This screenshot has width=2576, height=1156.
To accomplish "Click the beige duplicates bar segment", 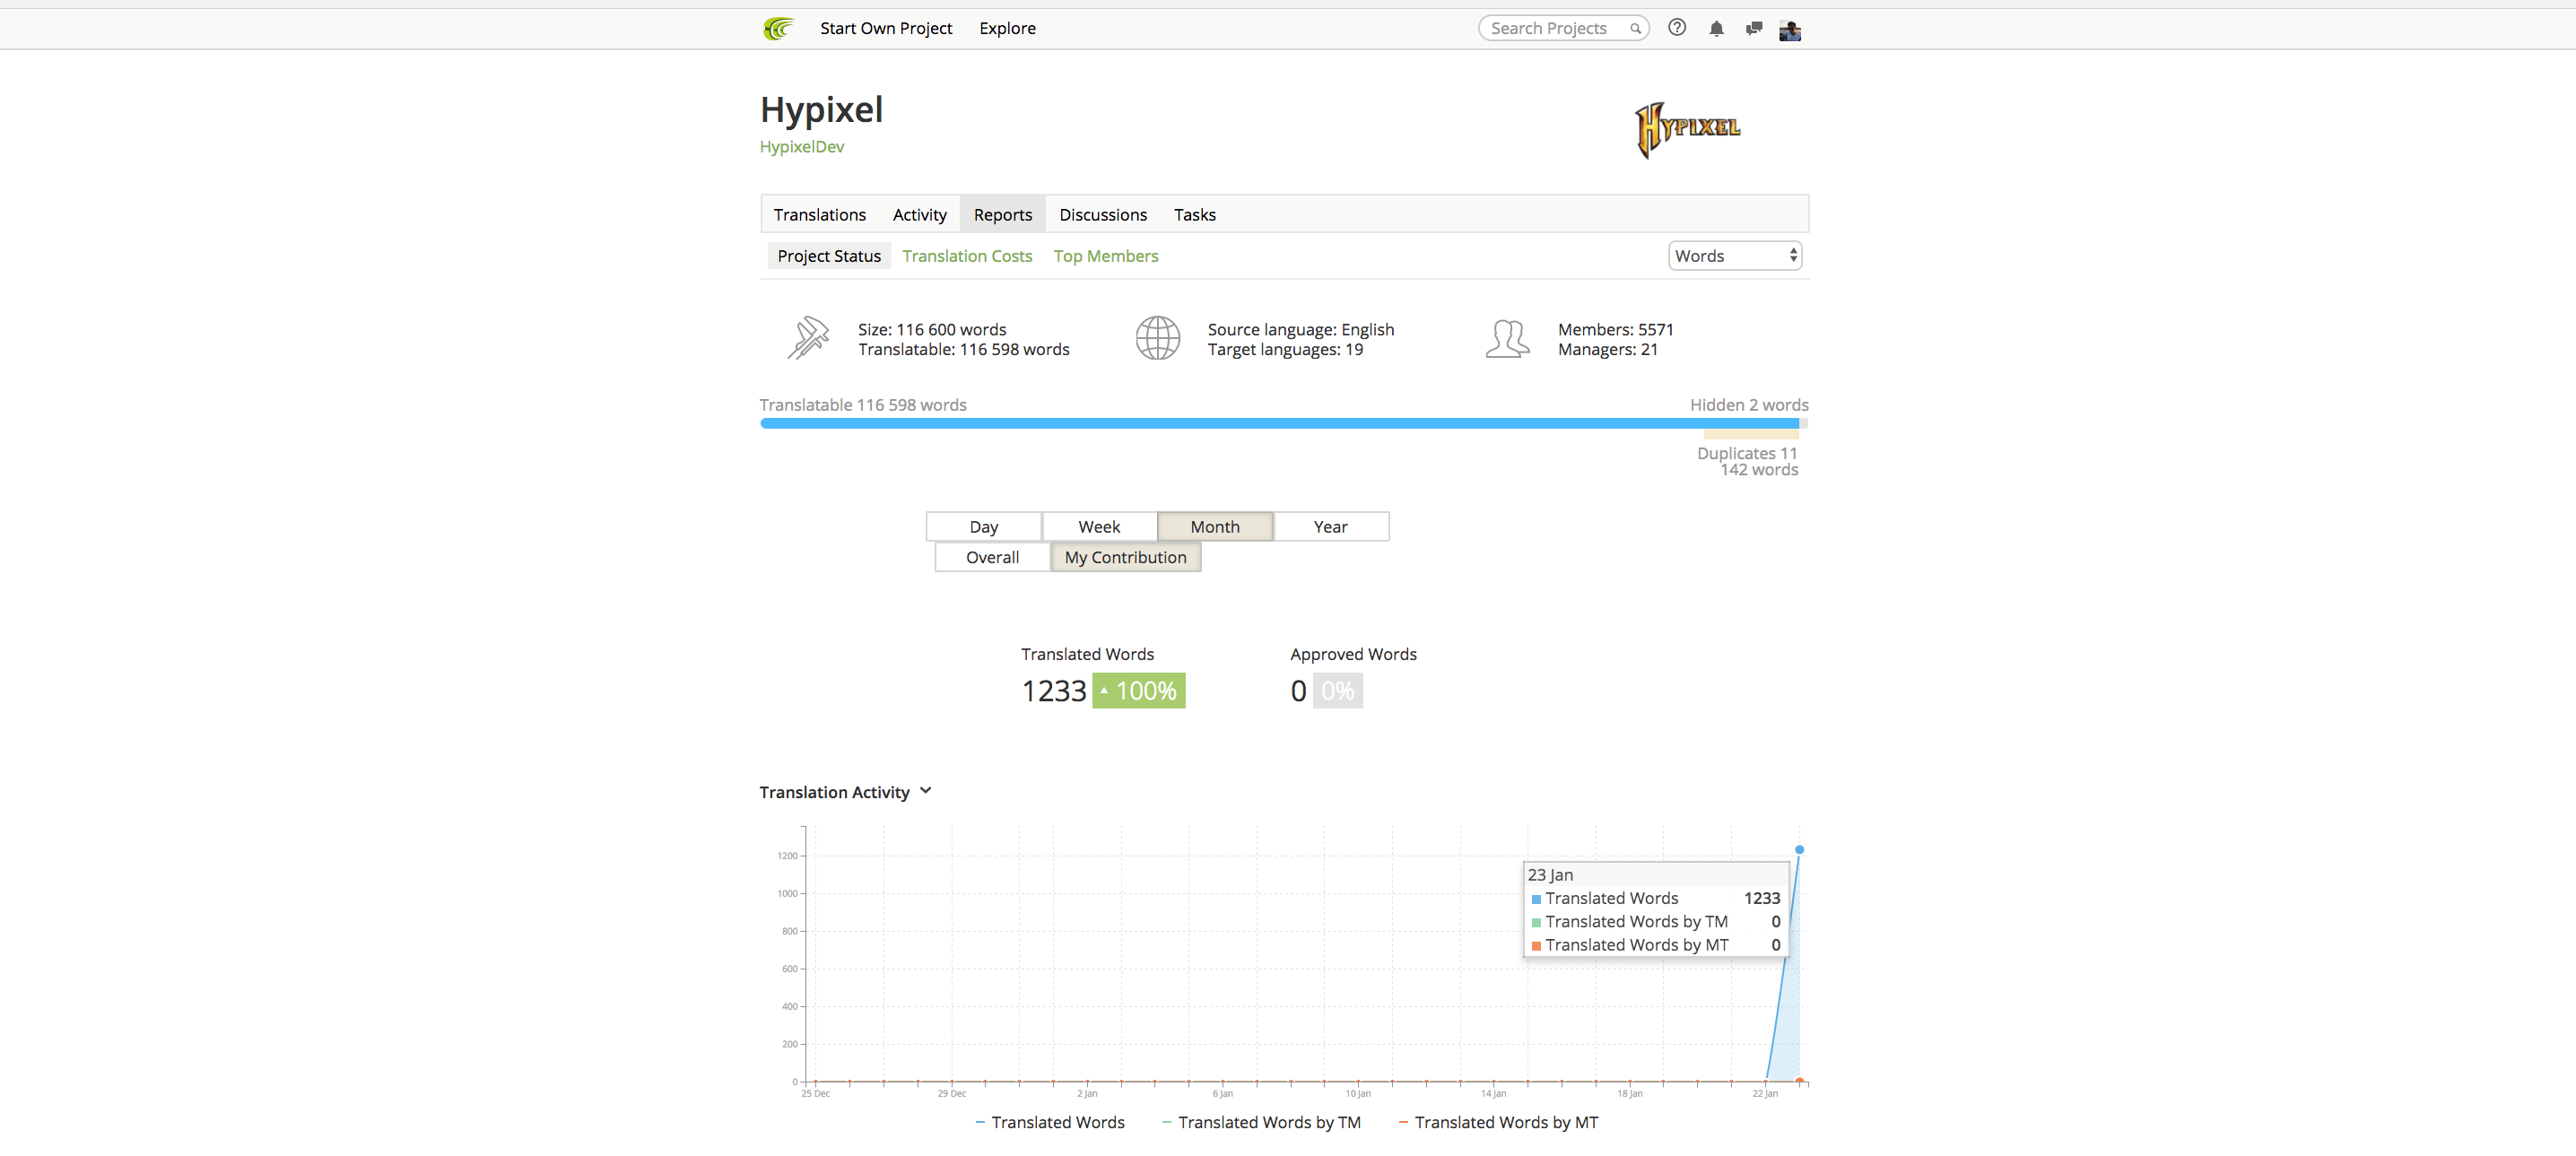I will click(x=1751, y=435).
